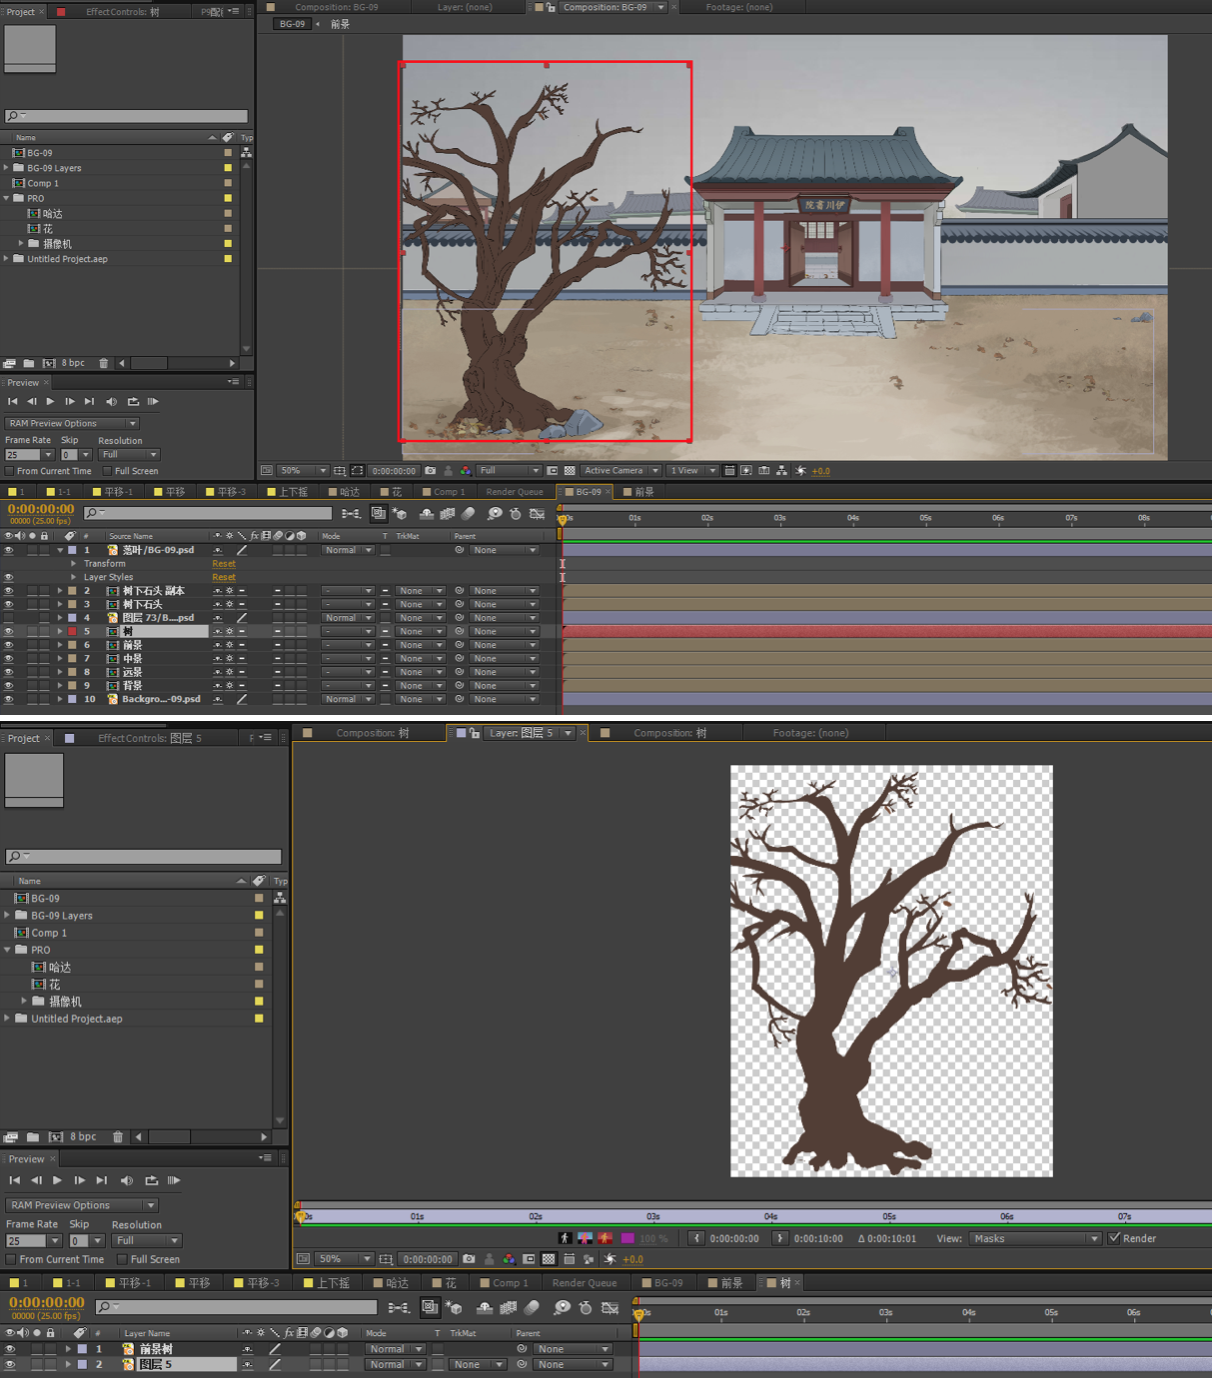This screenshot has height=1378, width=1212.
Task: Click the magenta color swatch in the Layer viewer
Action: pos(627,1238)
